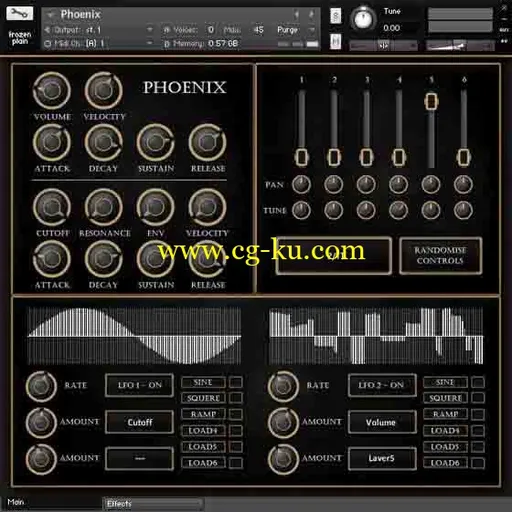Toggle the LFO 1 - ON button
512x512 pixels.
click(140, 385)
